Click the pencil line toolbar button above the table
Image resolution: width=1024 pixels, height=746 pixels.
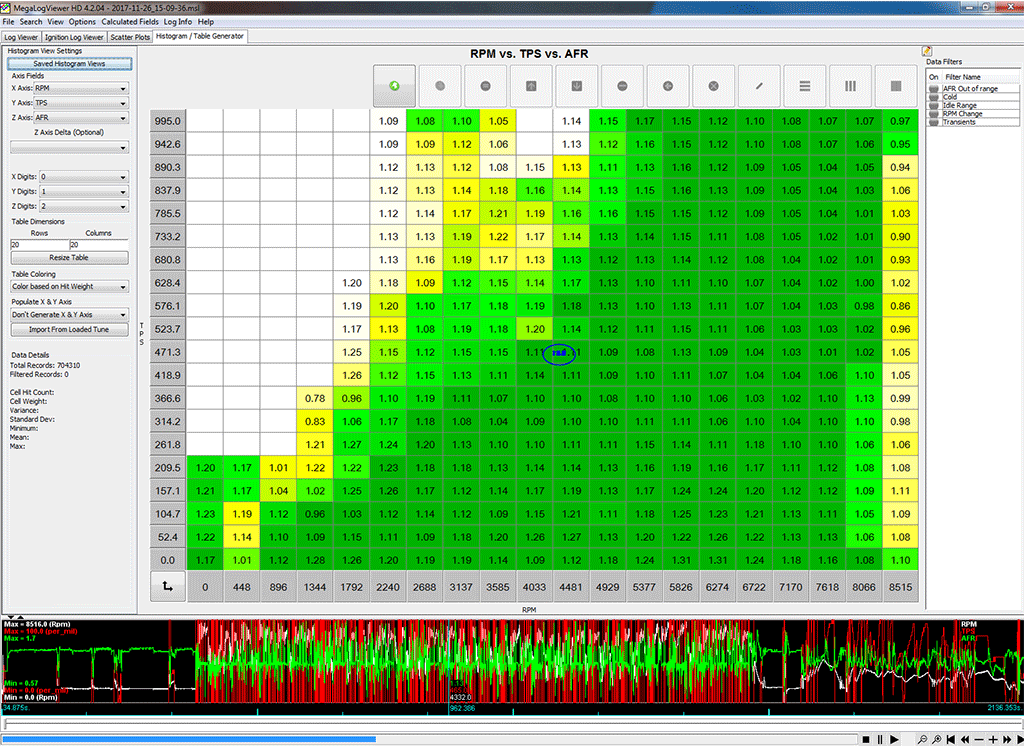coord(759,86)
